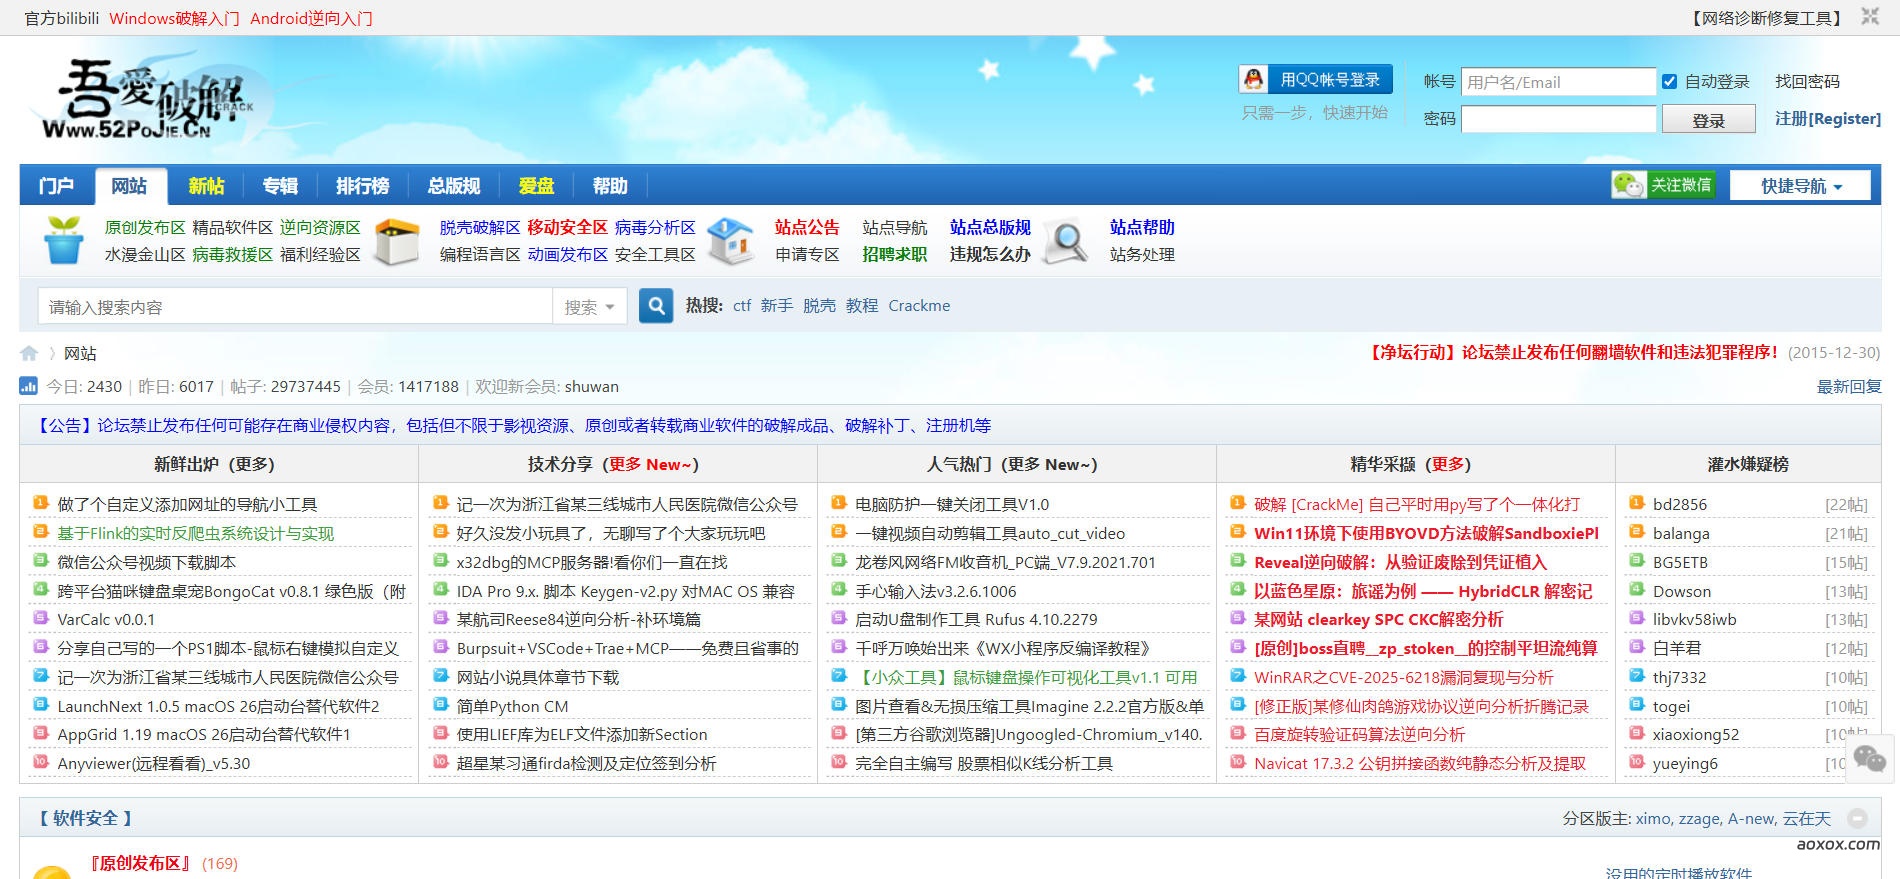Image resolution: width=1900 pixels, height=879 pixels.
Task: Open the 病毒救援区 category link
Action: [232, 255]
